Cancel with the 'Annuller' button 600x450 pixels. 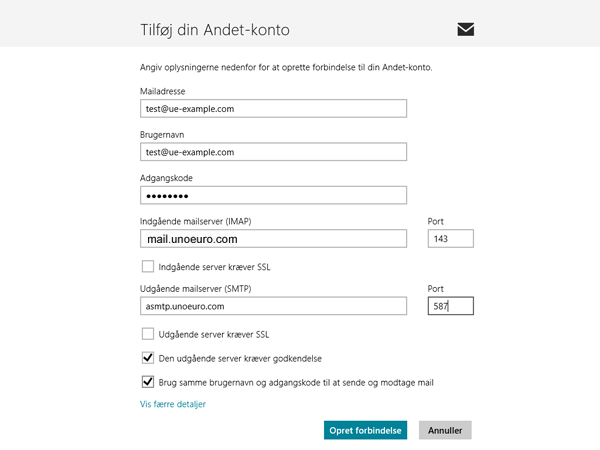[445, 430]
